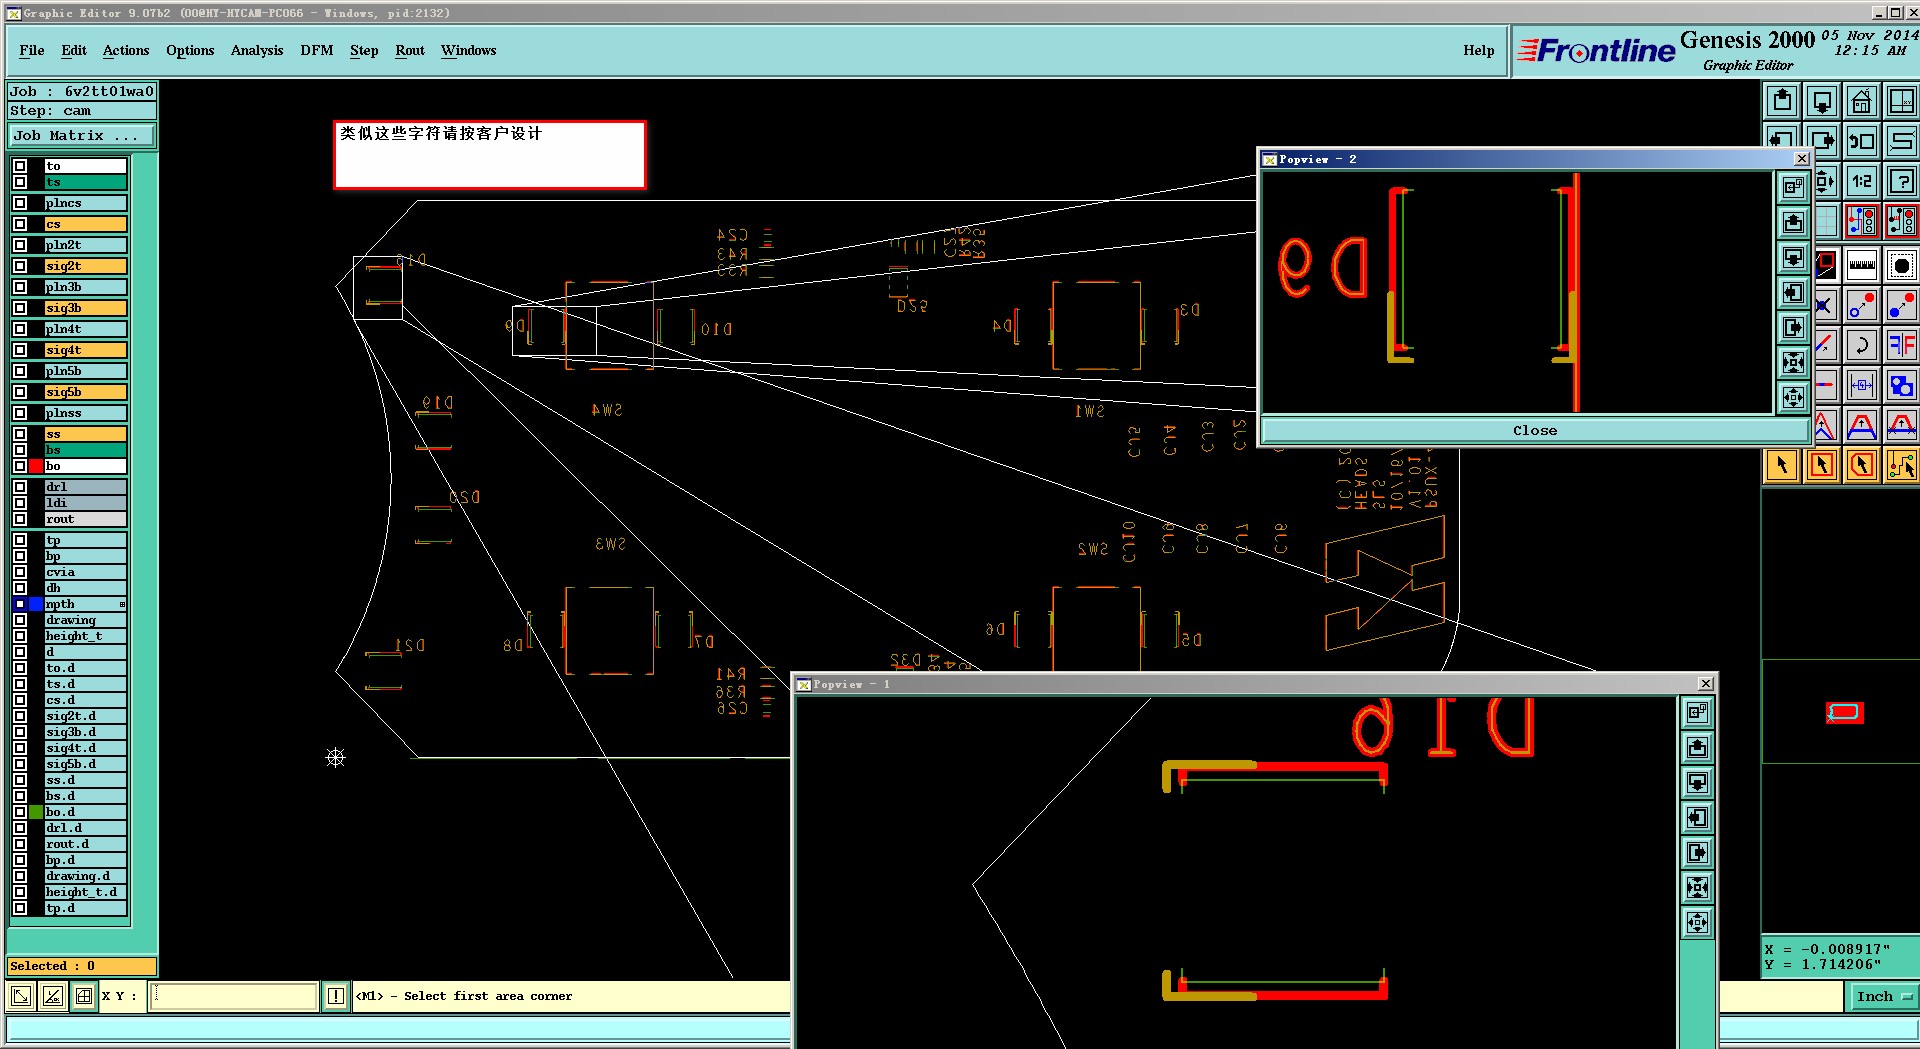
Task: Click zoom in arrows icon in Popview 1
Action: 1697,887
